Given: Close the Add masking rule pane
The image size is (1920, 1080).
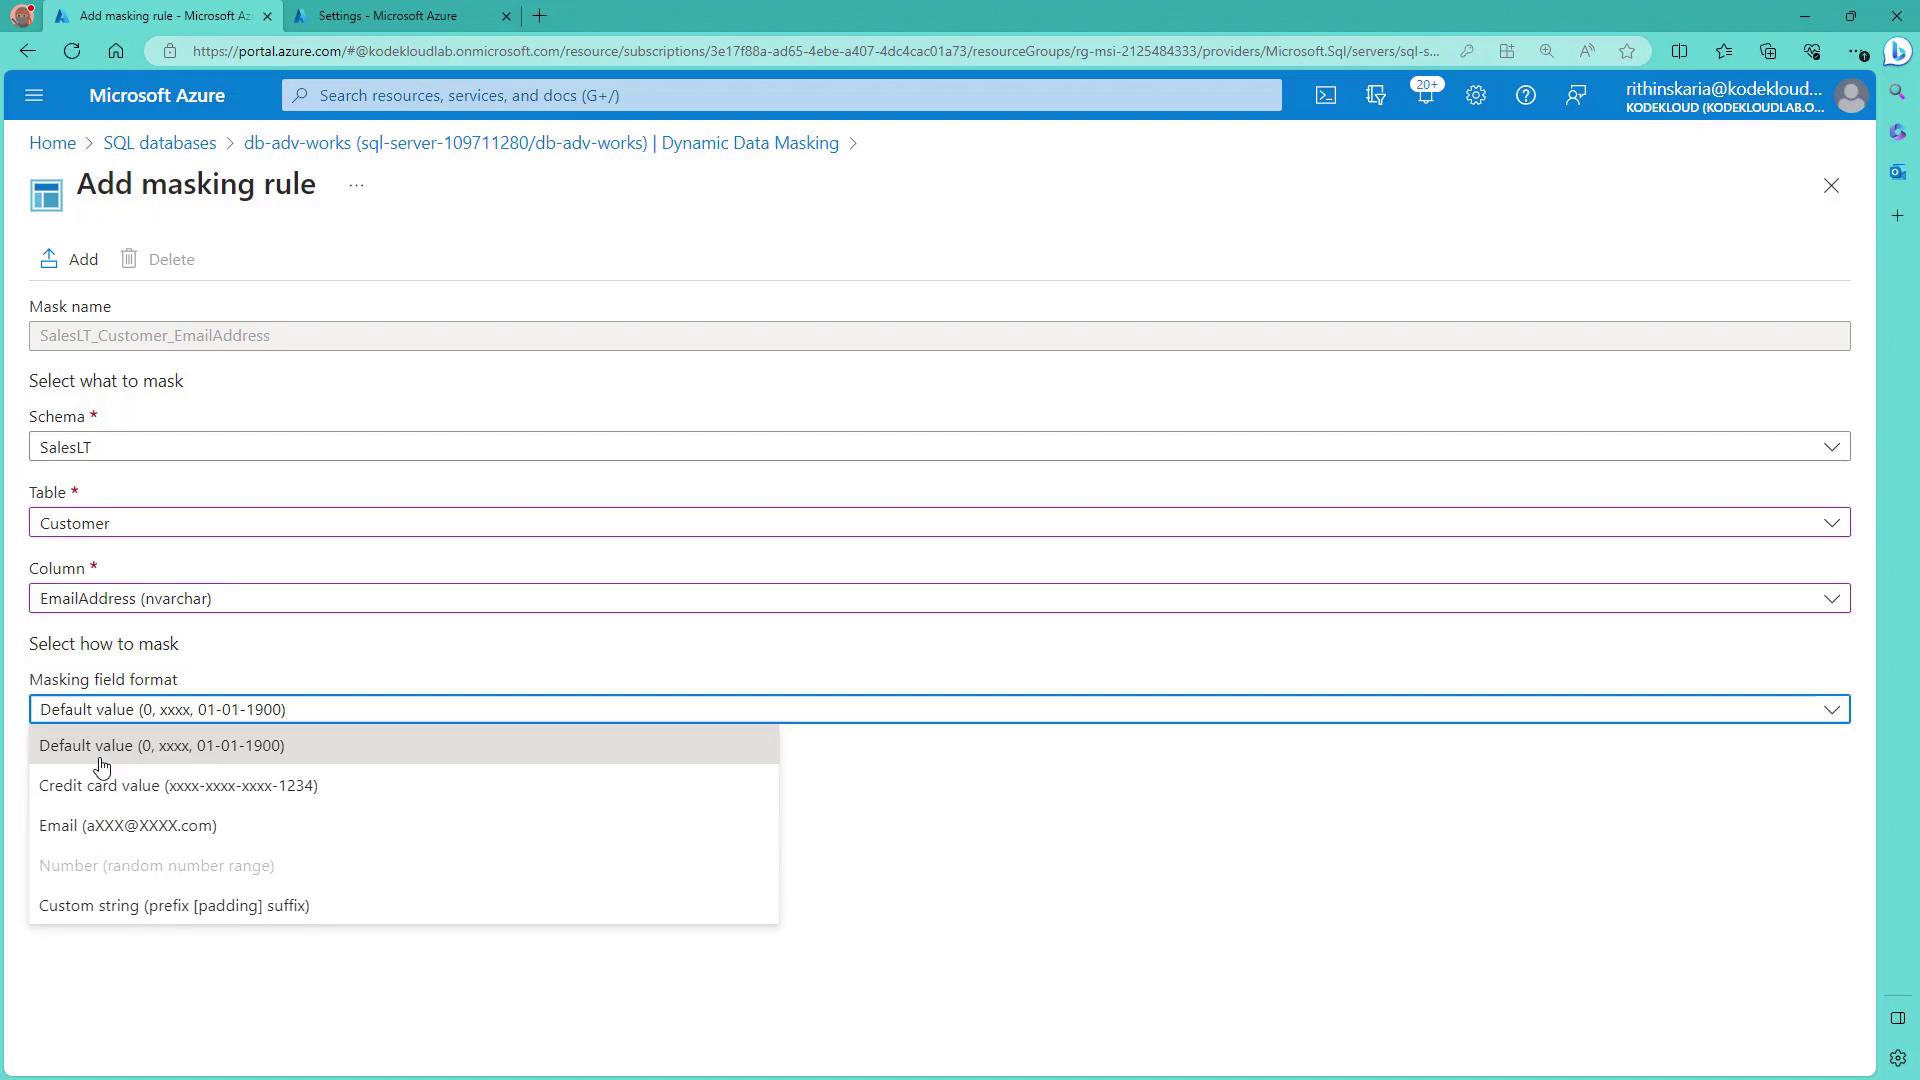Looking at the screenshot, I should (1830, 186).
